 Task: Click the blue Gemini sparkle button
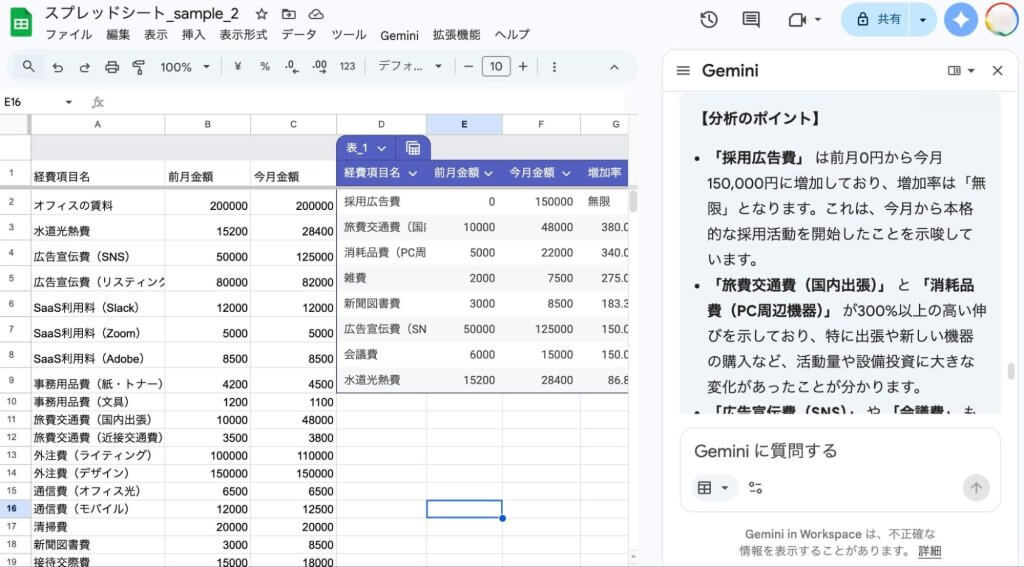[x=961, y=19]
